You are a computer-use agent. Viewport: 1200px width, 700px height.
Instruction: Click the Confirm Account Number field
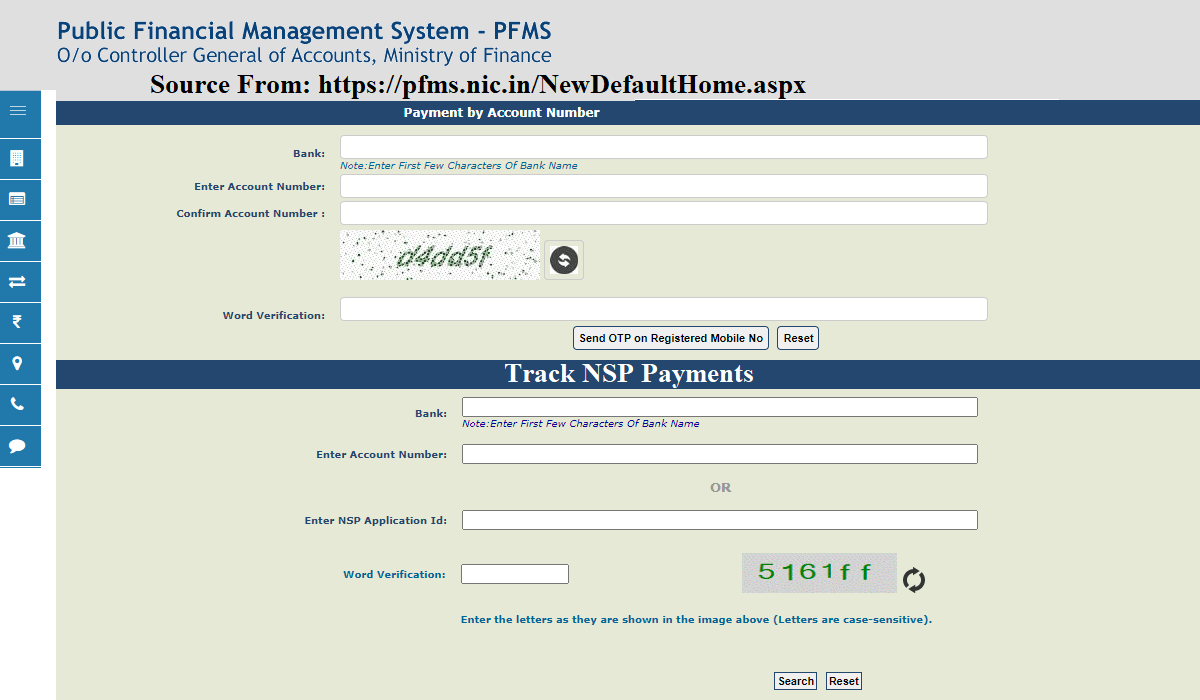pyautogui.click(x=663, y=213)
